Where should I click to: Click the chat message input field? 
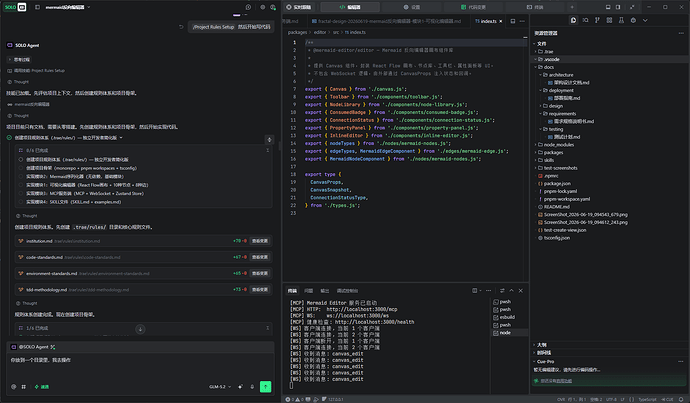[140, 365]
